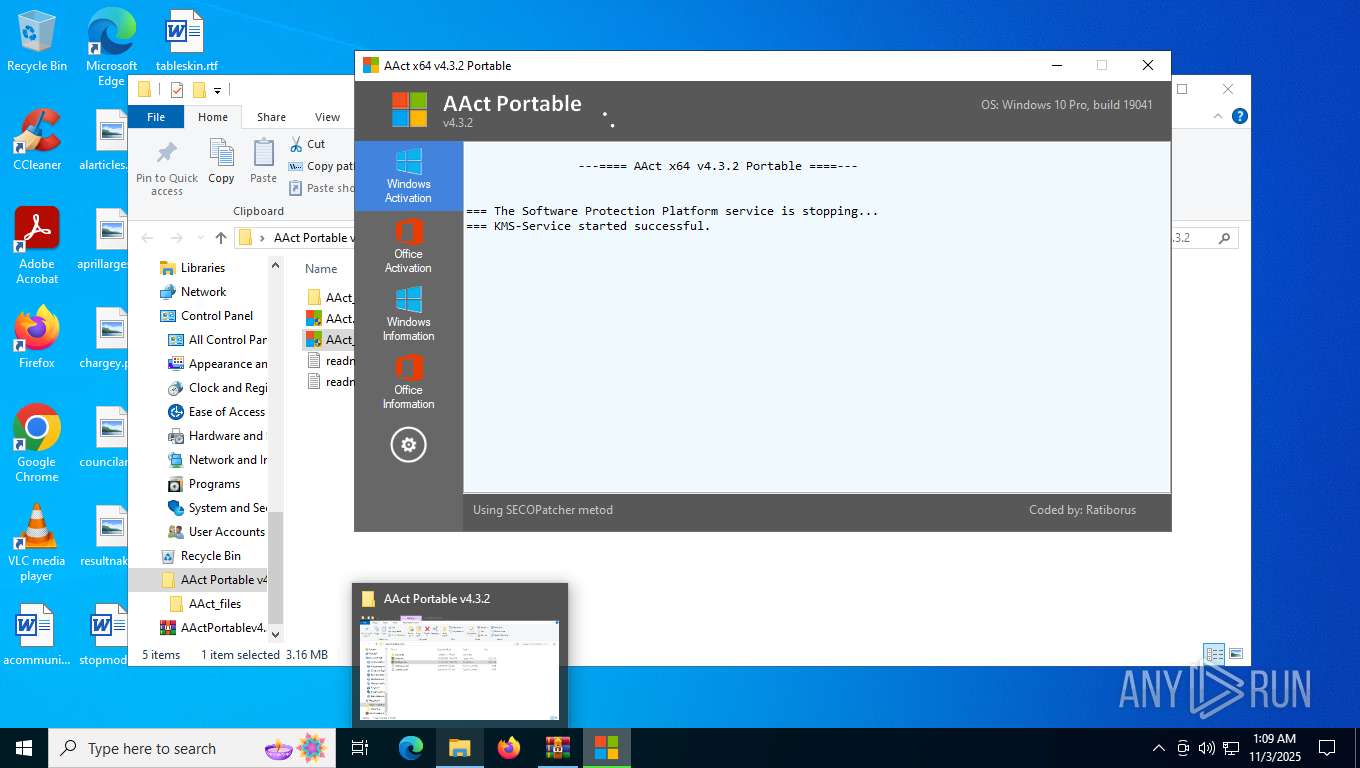Collapse the Explorer ribbon chevron

click(x=1218, y=116)
